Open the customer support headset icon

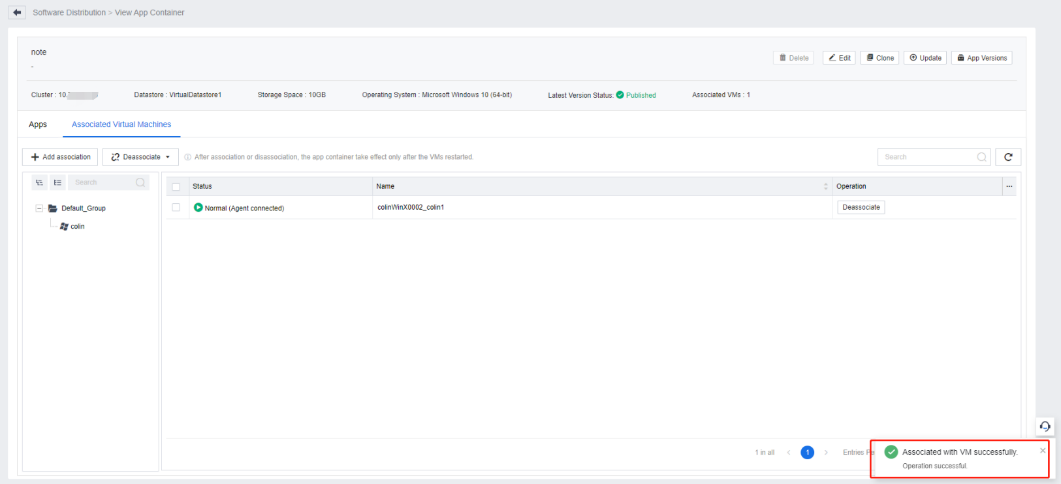click(1045, 427)
